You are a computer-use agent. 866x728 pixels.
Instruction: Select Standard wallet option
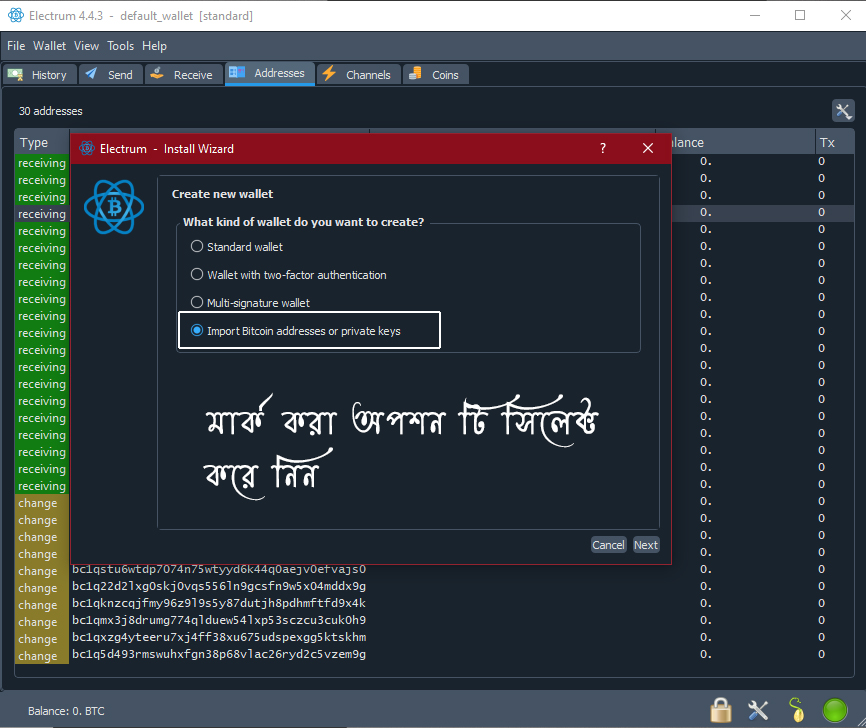tap(237, 247)
